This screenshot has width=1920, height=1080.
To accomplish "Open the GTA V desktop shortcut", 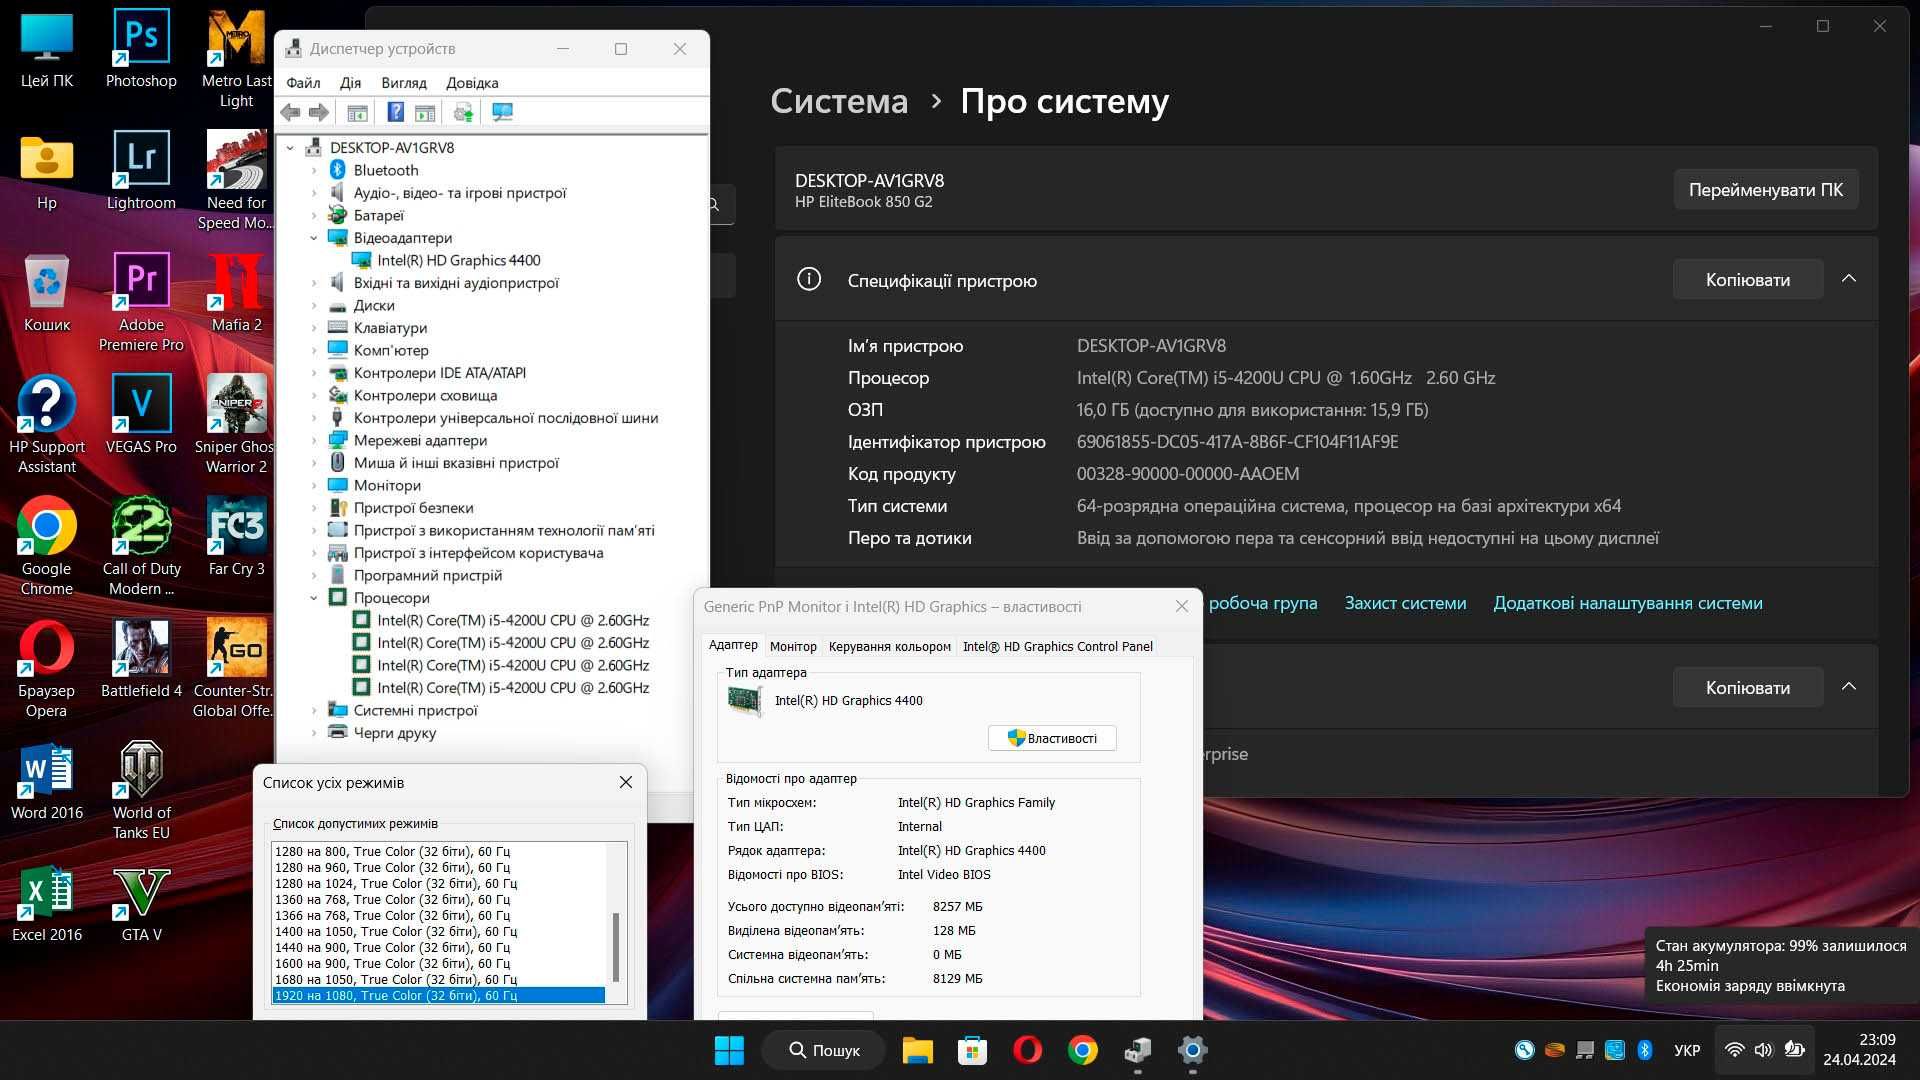I will pos(141,903).
